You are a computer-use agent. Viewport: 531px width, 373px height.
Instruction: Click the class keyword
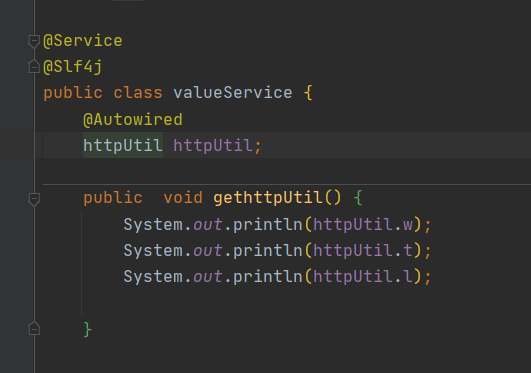point(138,93)
